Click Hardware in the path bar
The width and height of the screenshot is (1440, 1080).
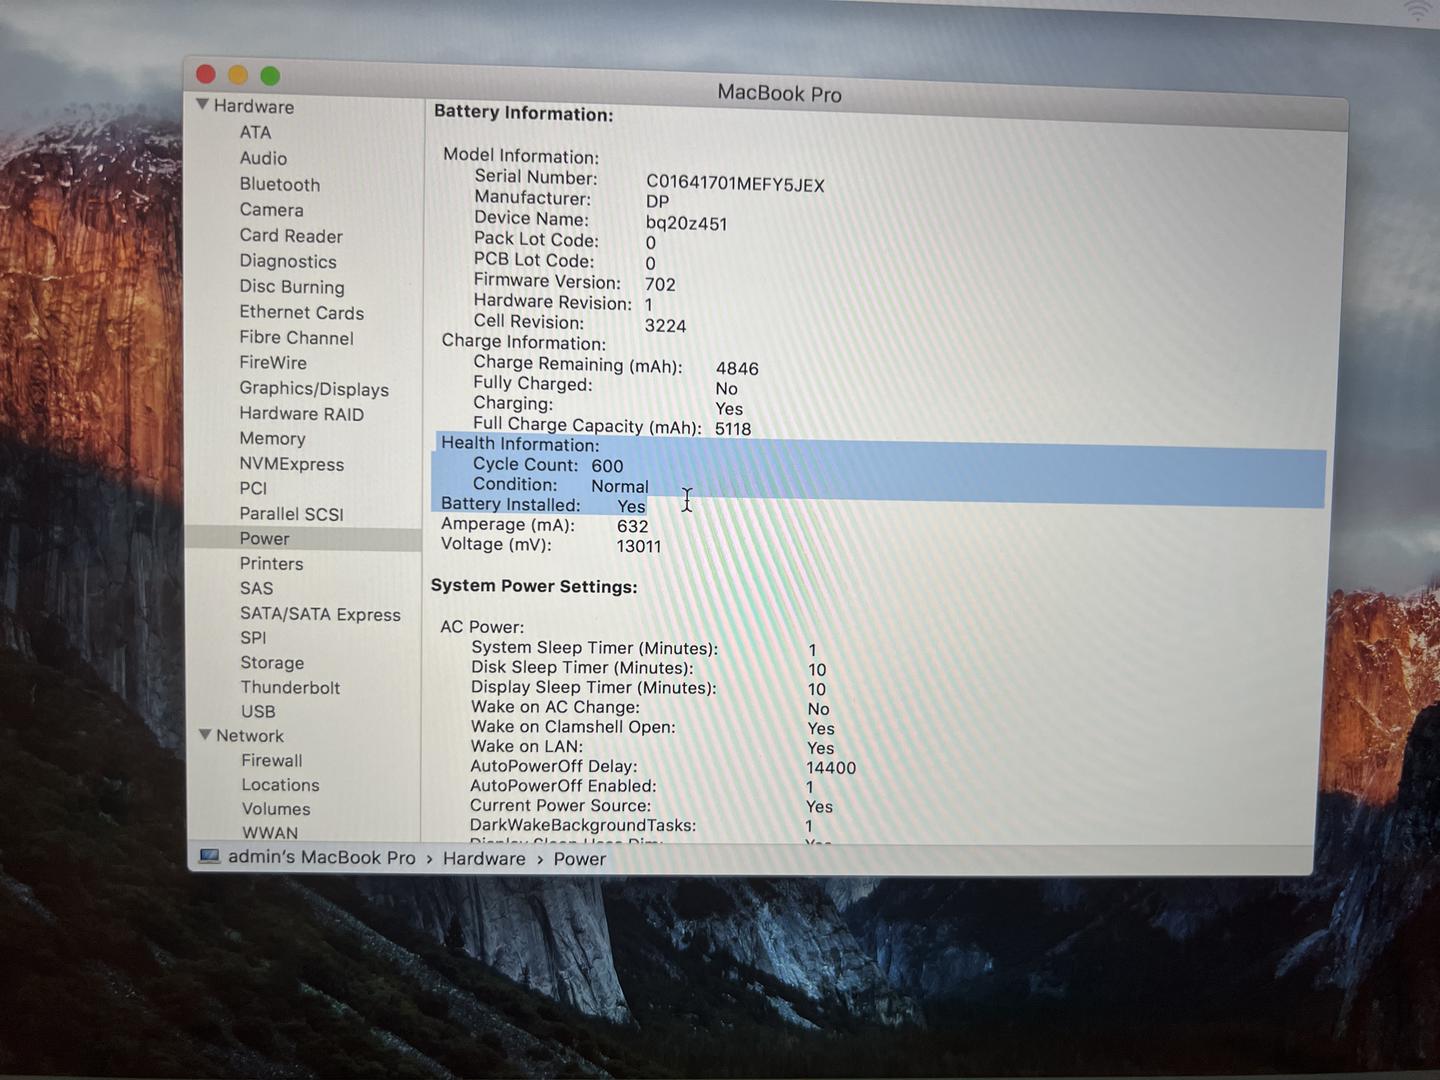484,859
